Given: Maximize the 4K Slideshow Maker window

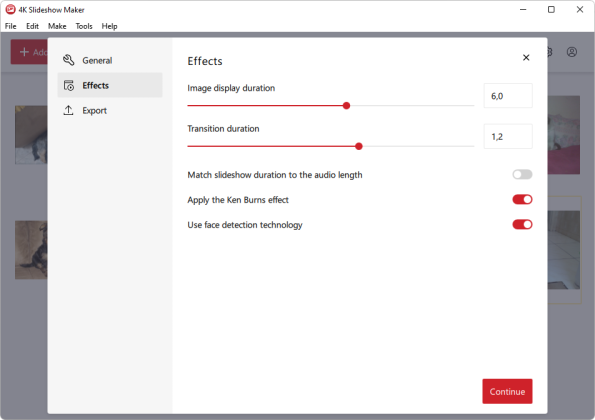Looking at the screenshot, I should [x=551, y=9].
